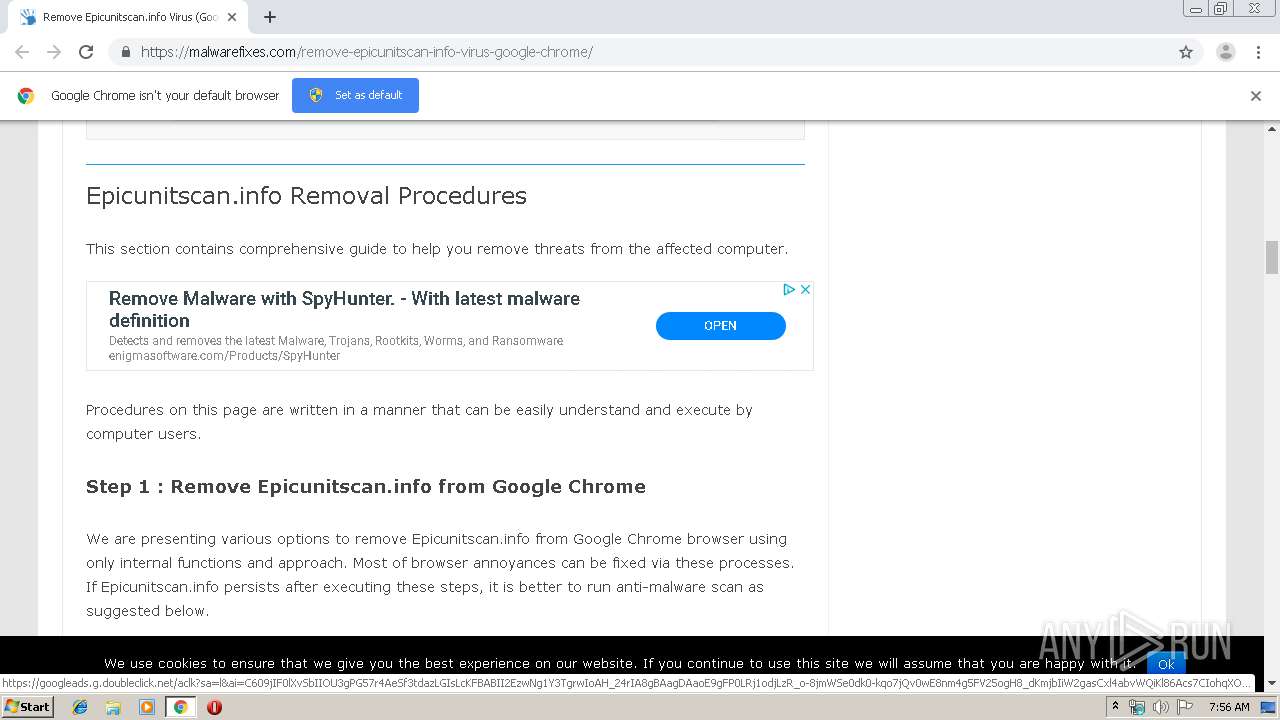
Task: Dismiss the default browser notification bar
Action: point(1256,96)
